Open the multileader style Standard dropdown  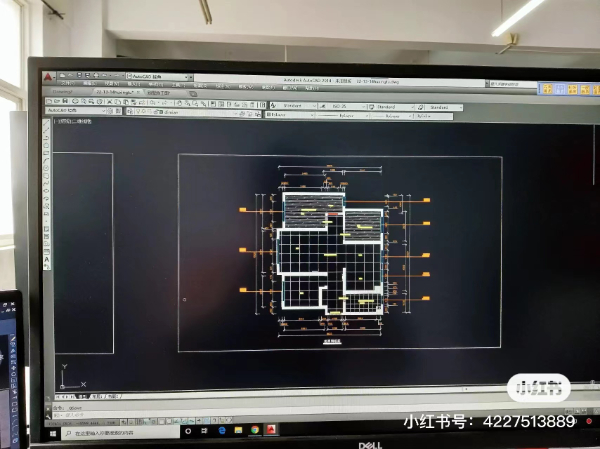[444, 108]
